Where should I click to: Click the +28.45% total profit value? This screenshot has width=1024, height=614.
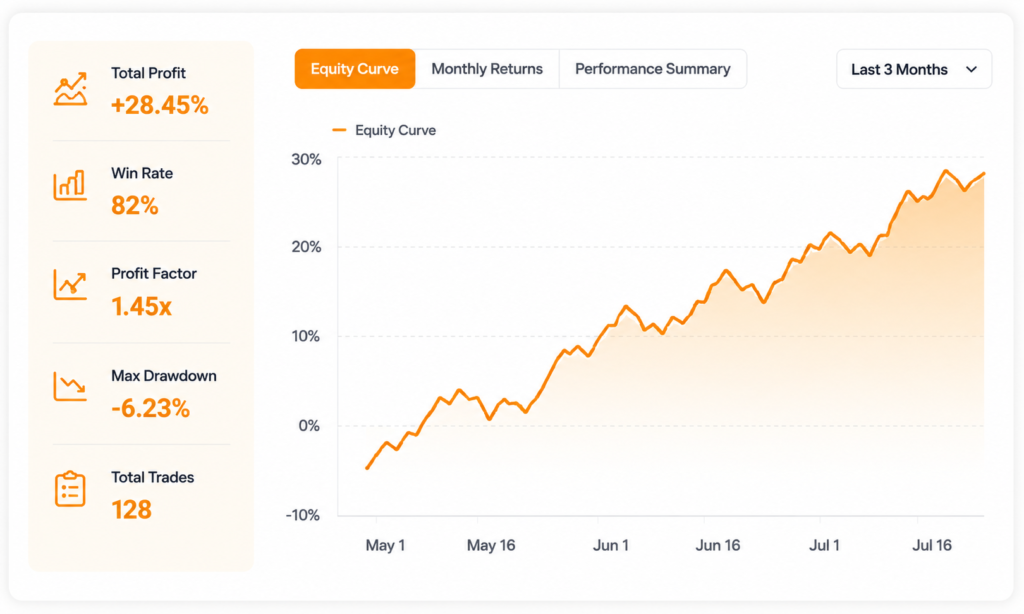(159, 105)
